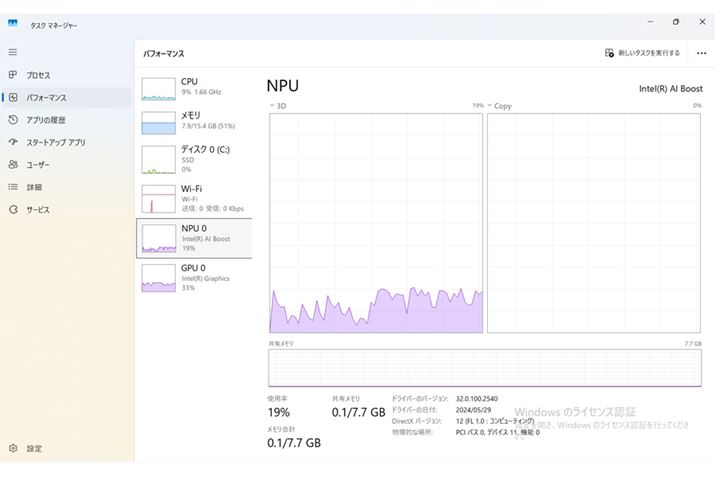
Task: Click the 設定 gear icon
Action: 13,448
